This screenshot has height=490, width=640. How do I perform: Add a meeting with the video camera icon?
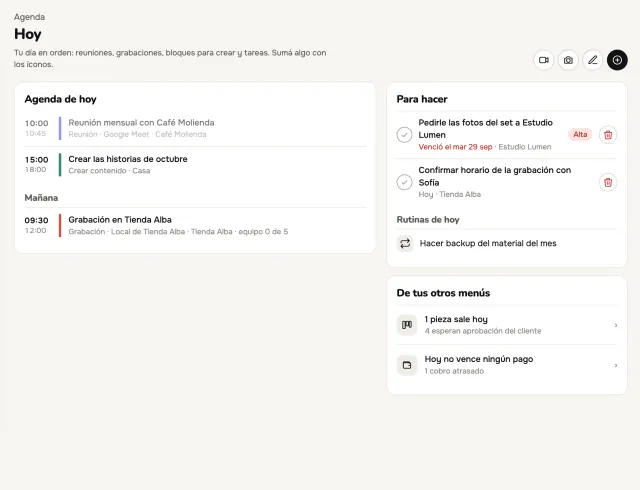(543, 60)
